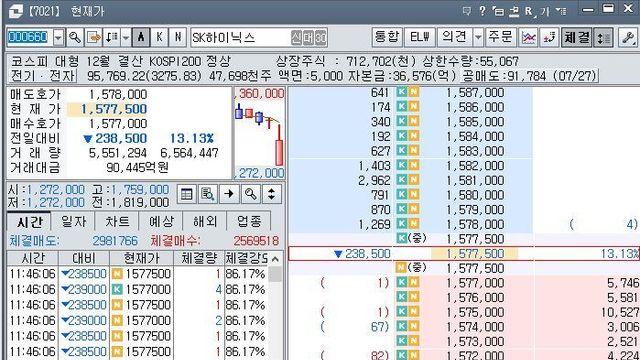Click the stock search magnifier icon
This screenshot has width=640, height=360.
coord(75,38)
